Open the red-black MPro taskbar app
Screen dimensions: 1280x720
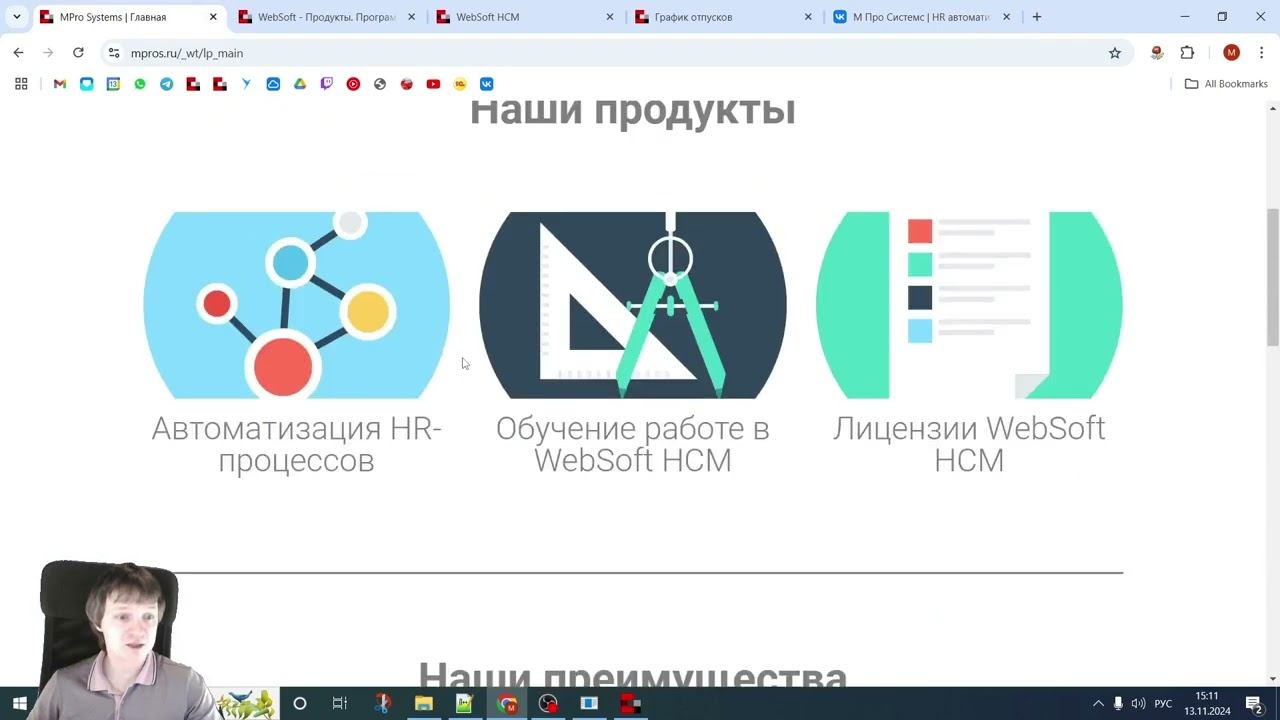click(630, 703)
